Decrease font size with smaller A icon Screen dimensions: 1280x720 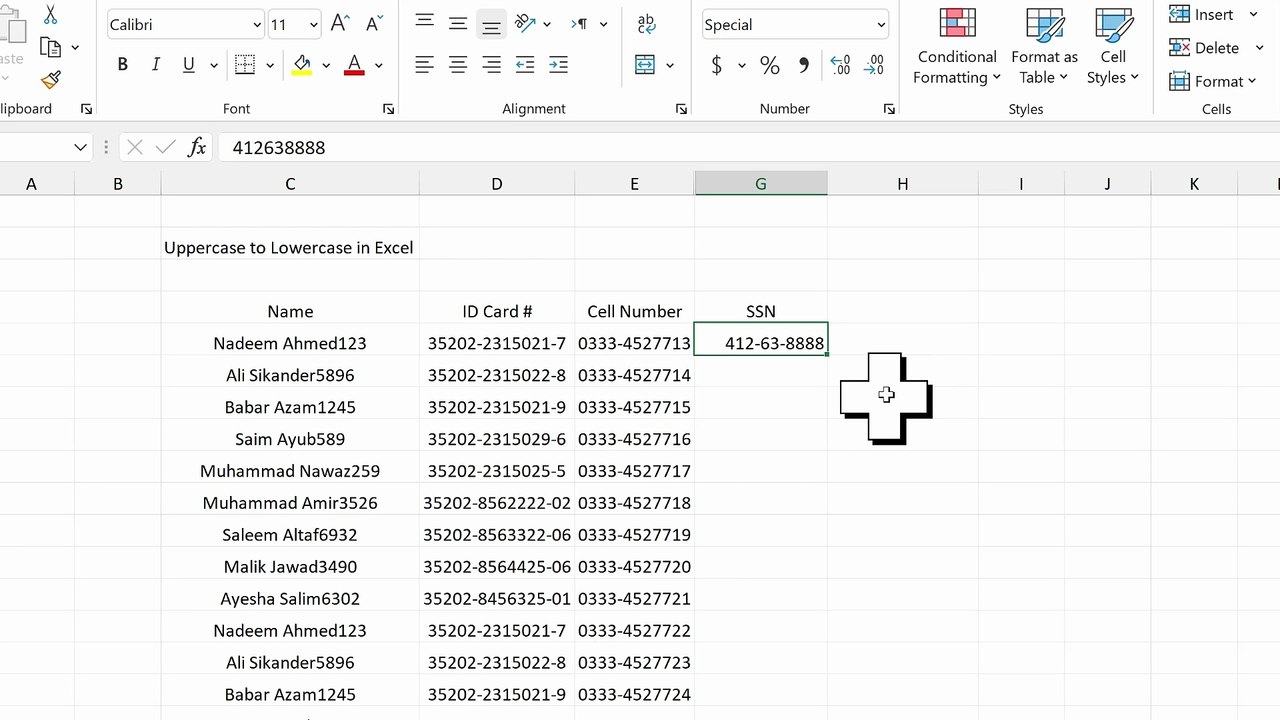[374, 24]
